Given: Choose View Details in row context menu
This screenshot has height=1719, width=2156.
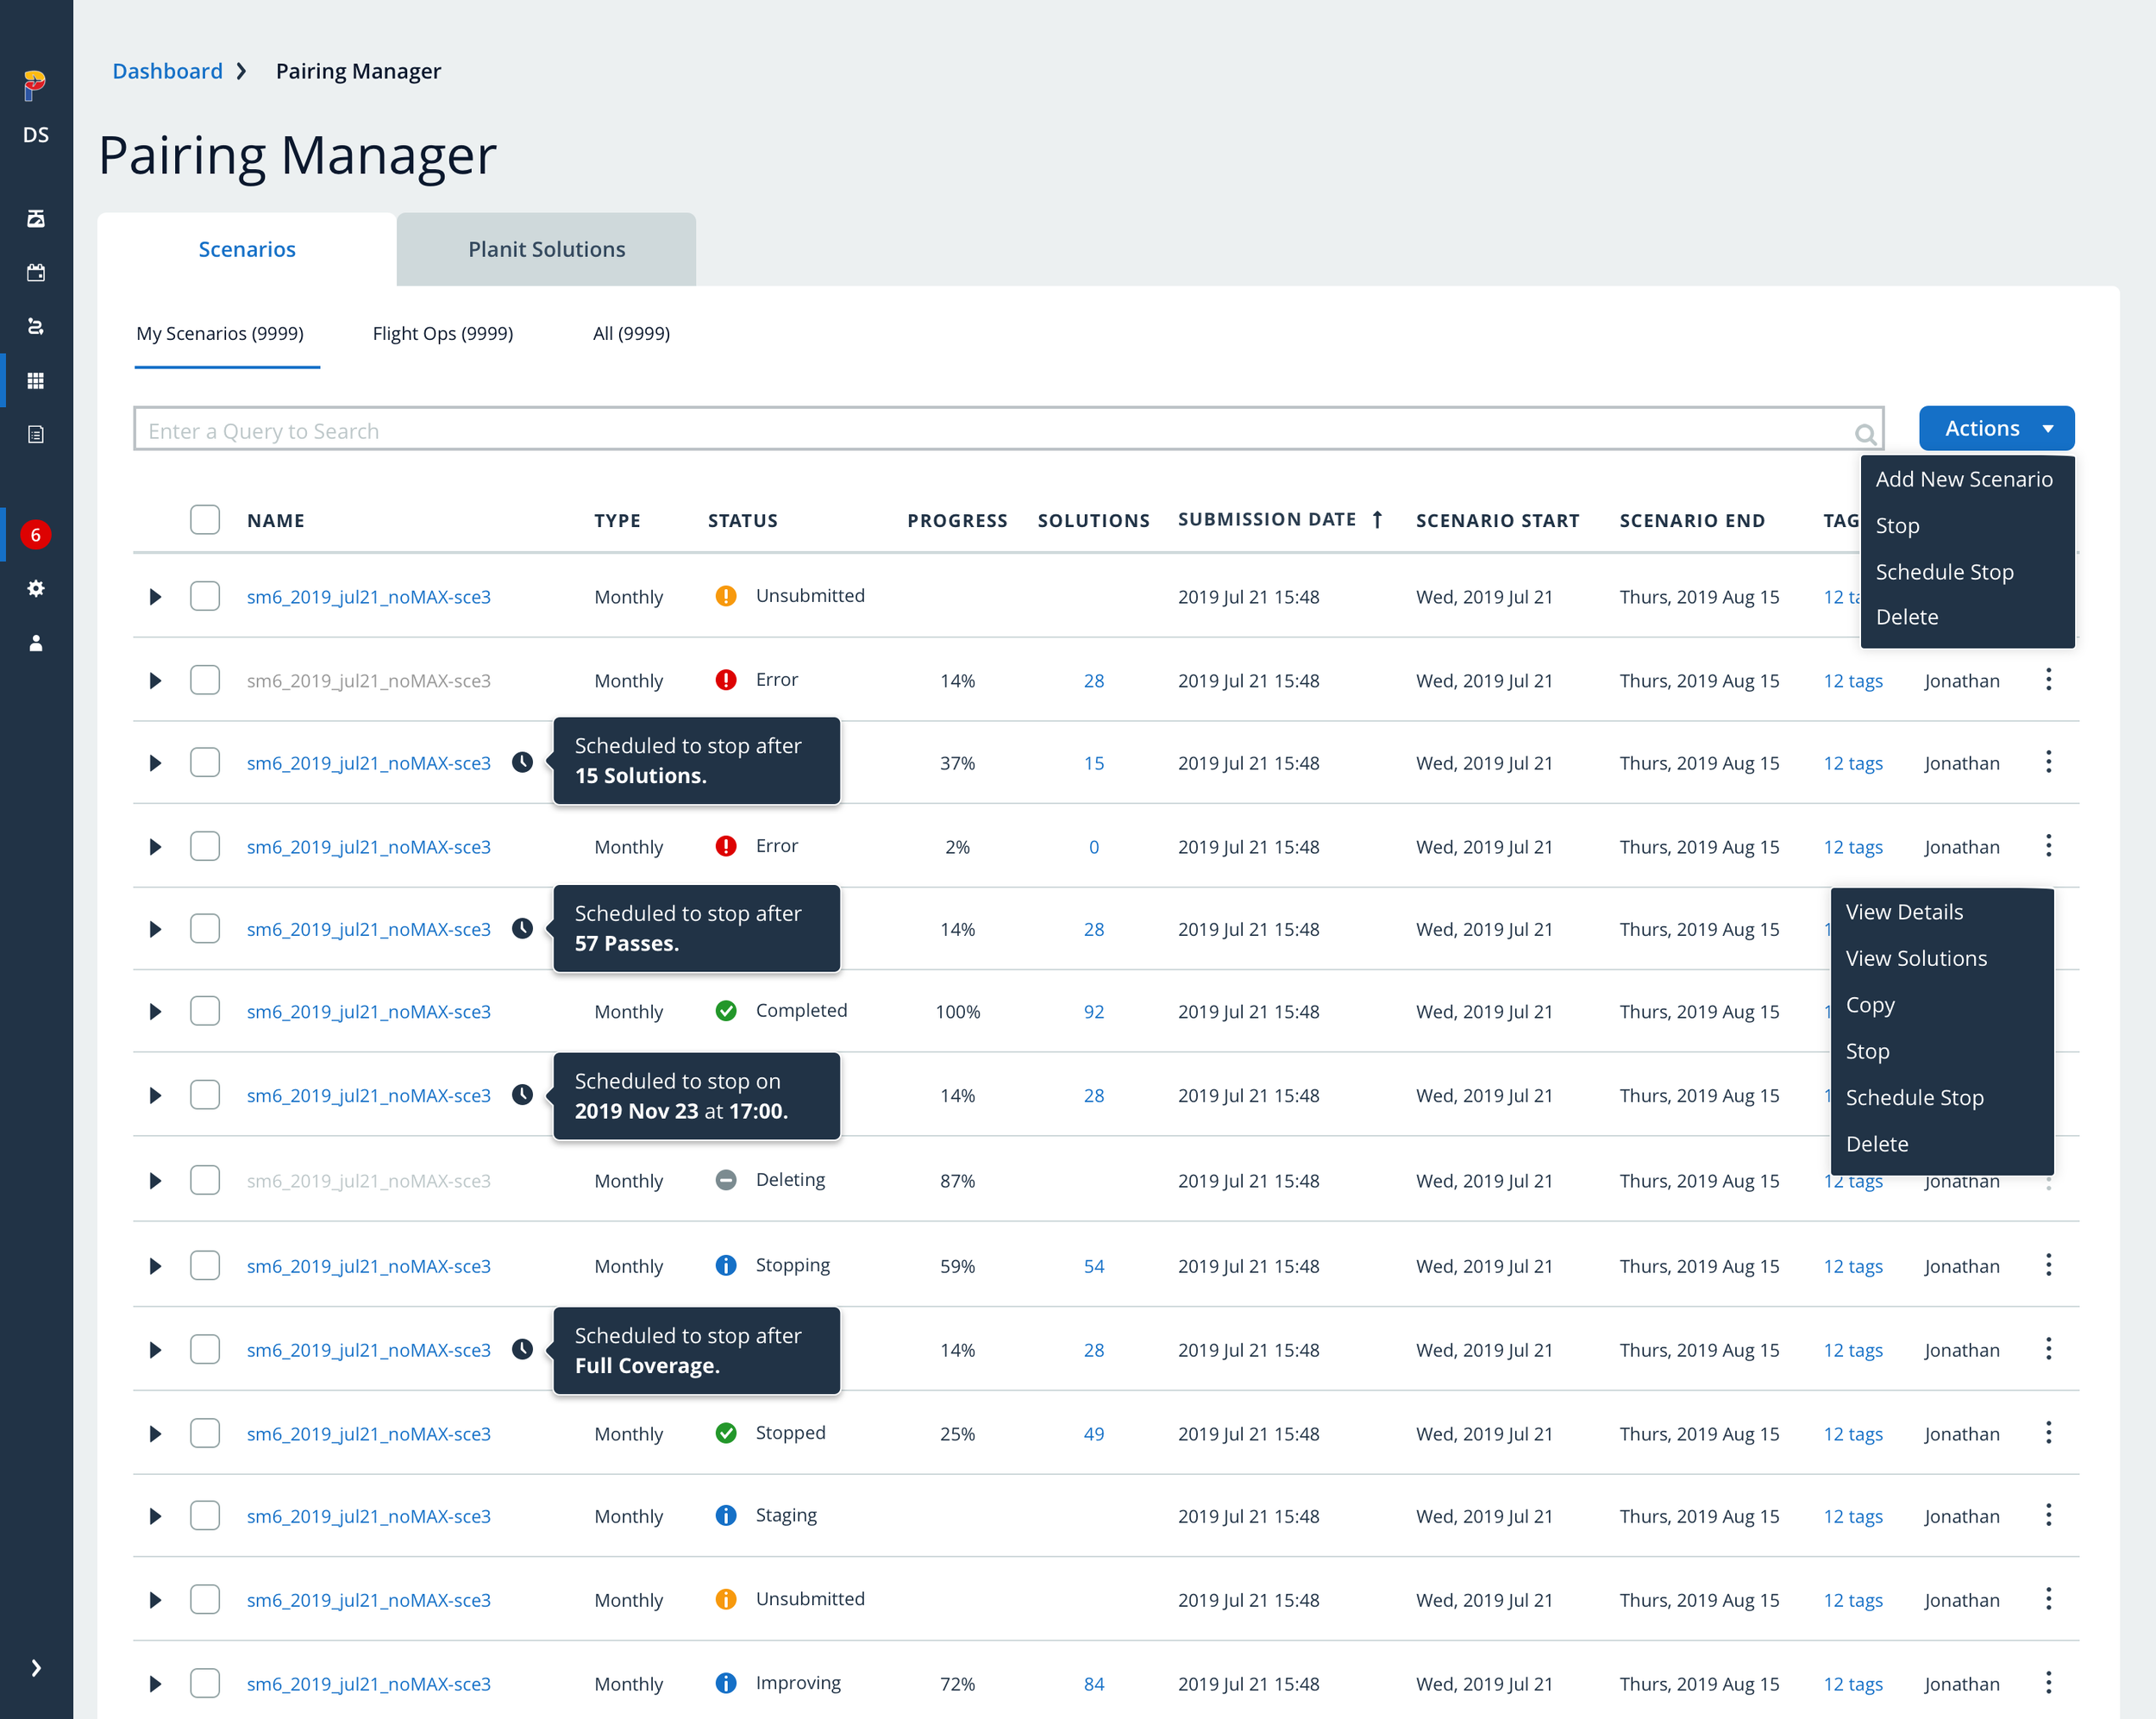Looking at the screenshot, I should [1904, 911].
